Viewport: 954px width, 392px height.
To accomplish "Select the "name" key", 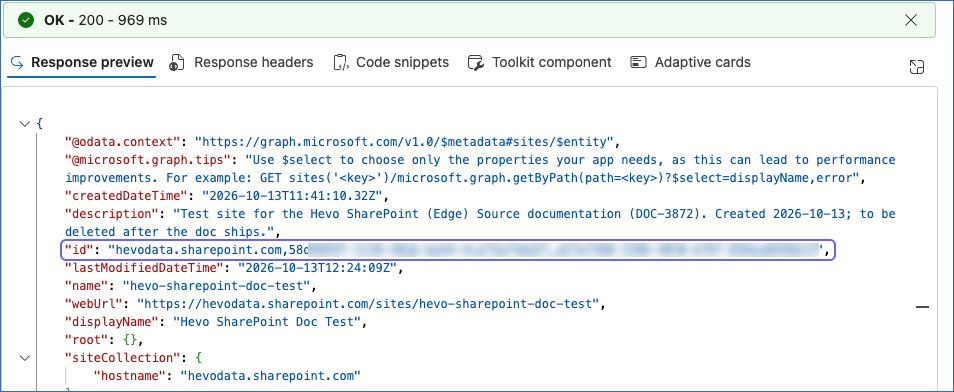I will pos(87,285).
